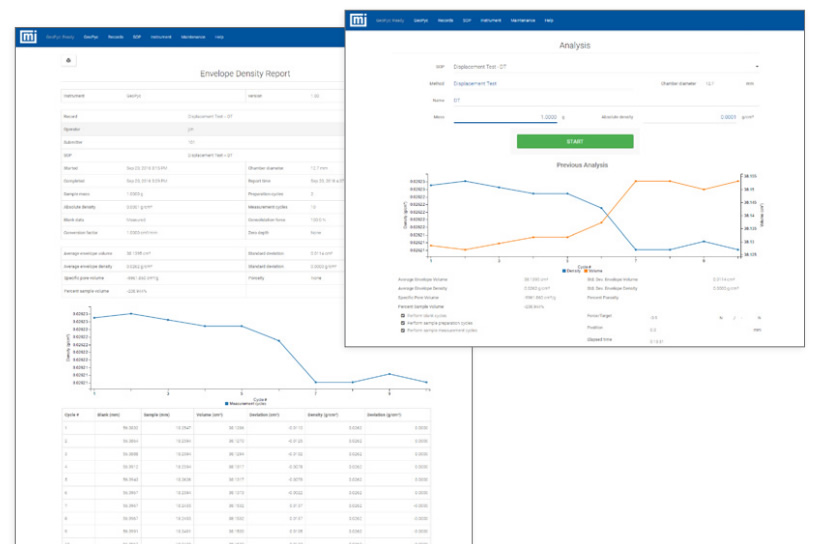
Task: Open SOP menu in Analysis window navbar
Action: click(x=468, y=20)
